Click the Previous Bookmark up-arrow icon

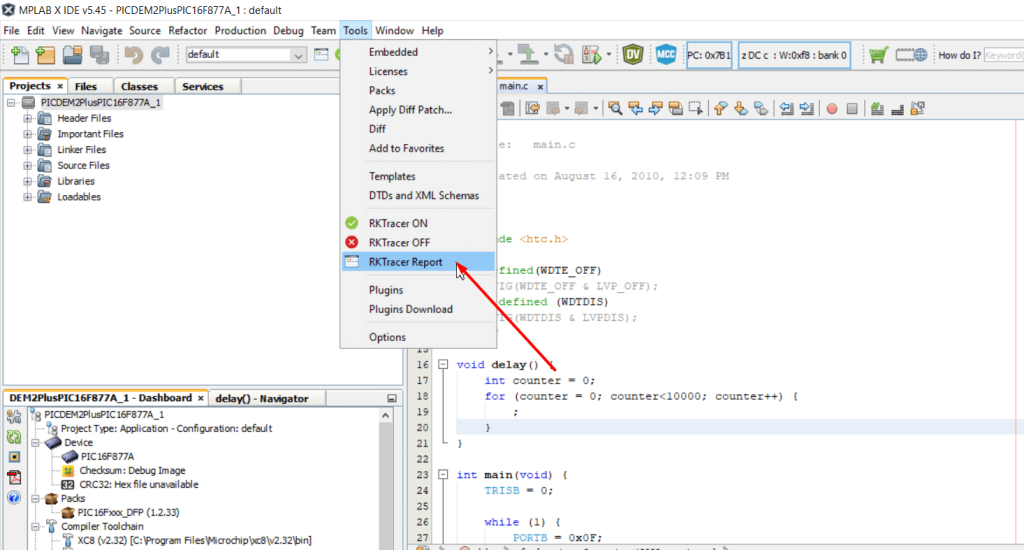(x=720, y=108)
